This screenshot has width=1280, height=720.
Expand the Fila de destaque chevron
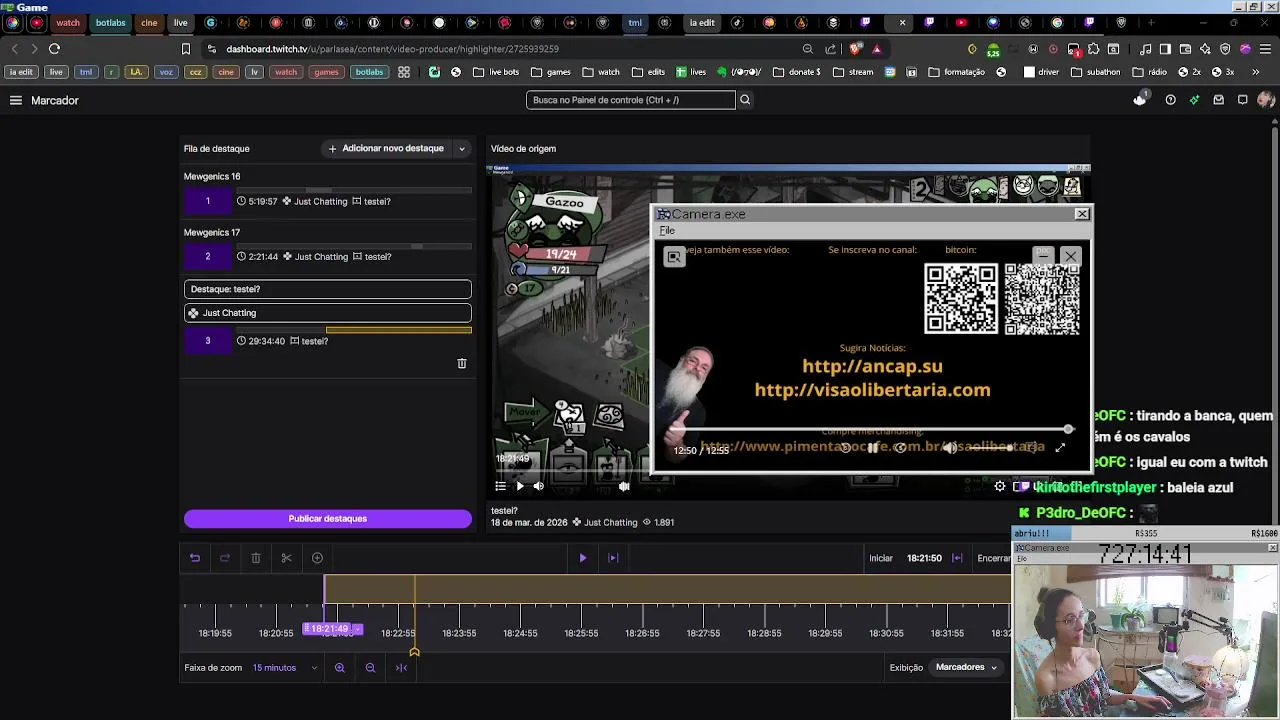(x=462, y=149)
